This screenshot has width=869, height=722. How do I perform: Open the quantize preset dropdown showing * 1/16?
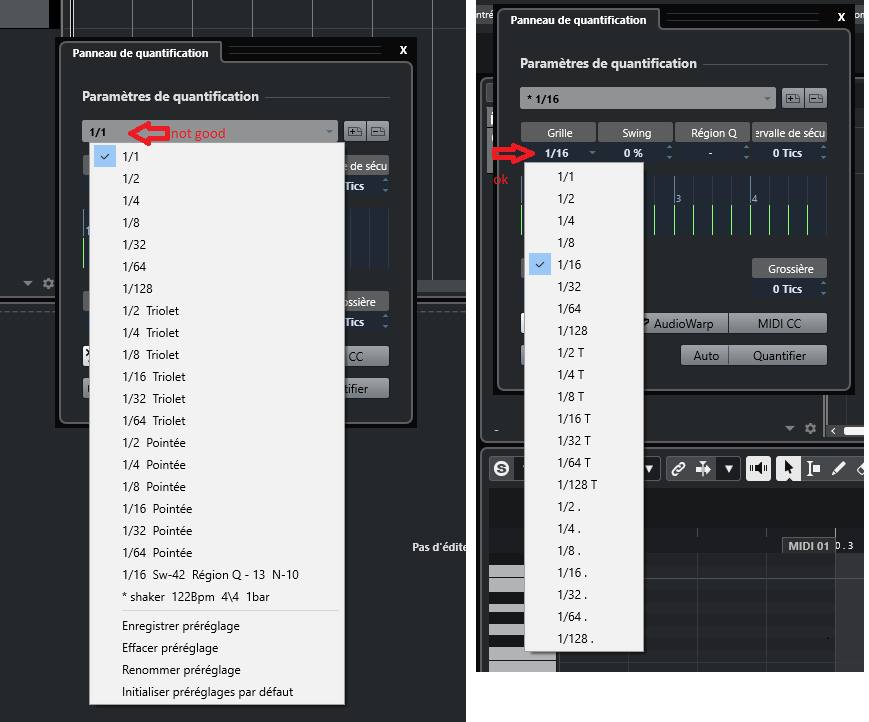(647, 96)
